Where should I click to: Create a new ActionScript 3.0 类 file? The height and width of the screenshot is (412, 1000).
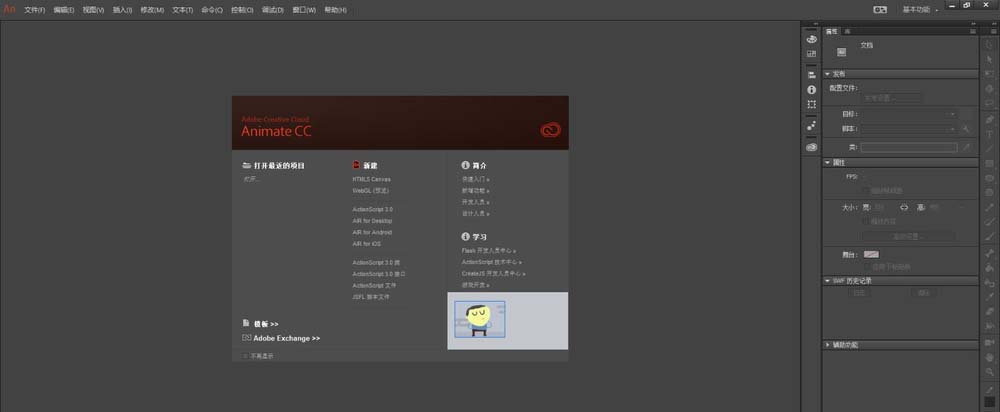pyautogui.click(x=376, y=263)
